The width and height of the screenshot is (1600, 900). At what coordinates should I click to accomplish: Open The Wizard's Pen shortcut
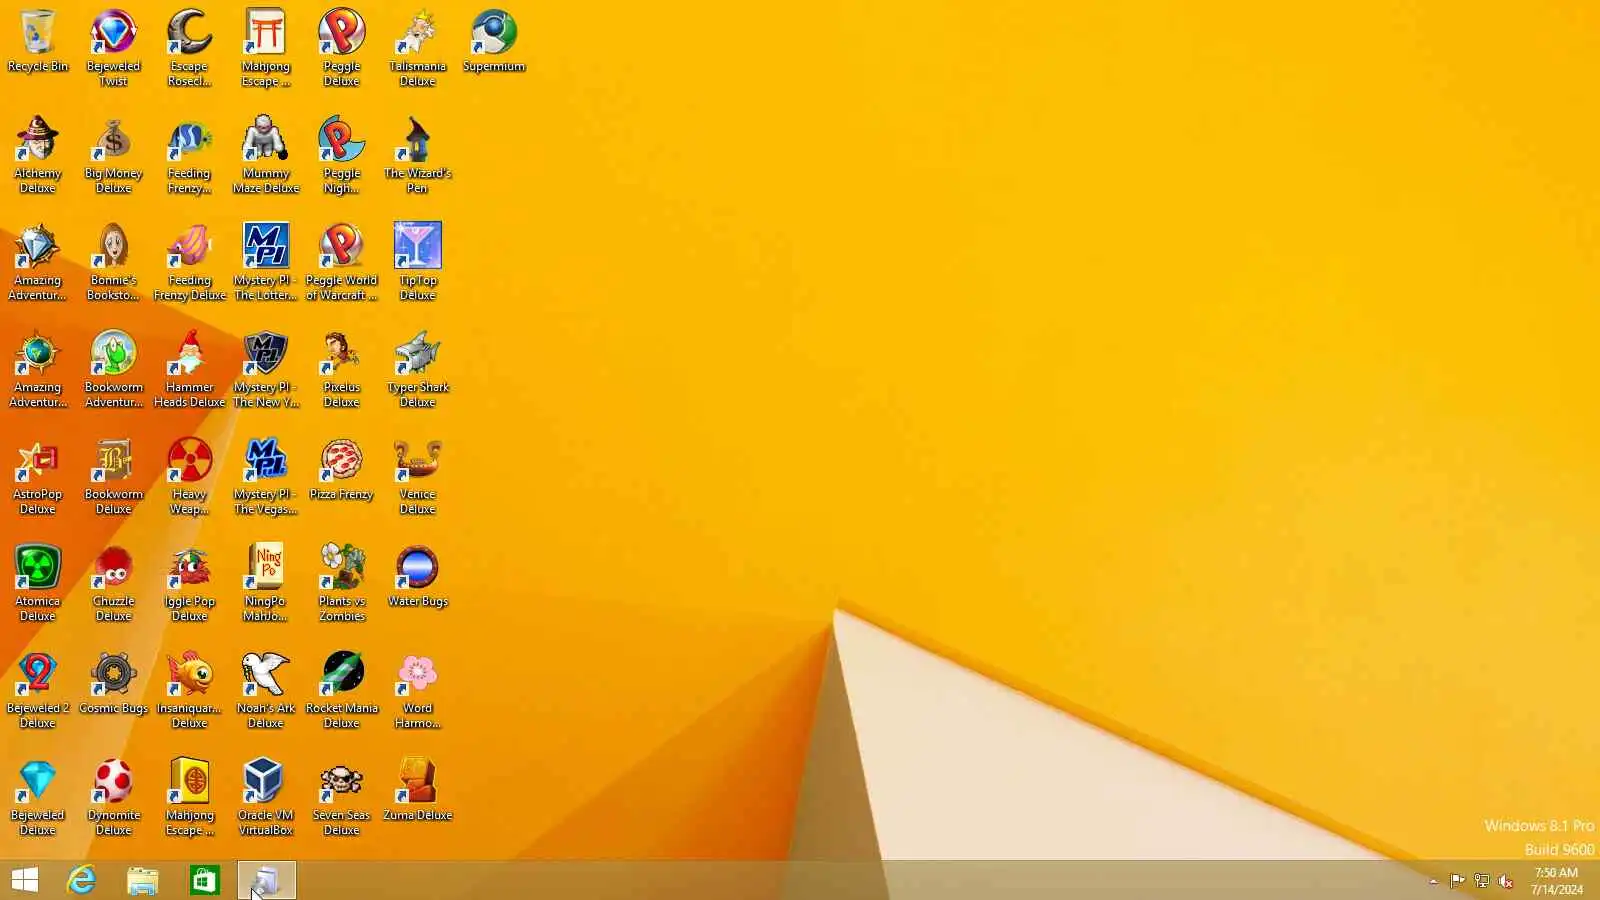pos(418,155)
